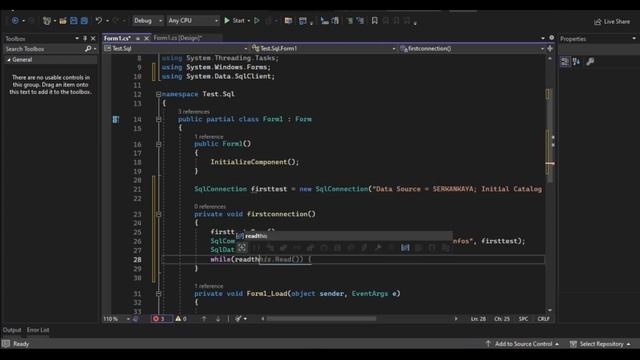640x360 pixels.
Task: Open the Debug configuration dropdown
Action: [x=148, y=20]
